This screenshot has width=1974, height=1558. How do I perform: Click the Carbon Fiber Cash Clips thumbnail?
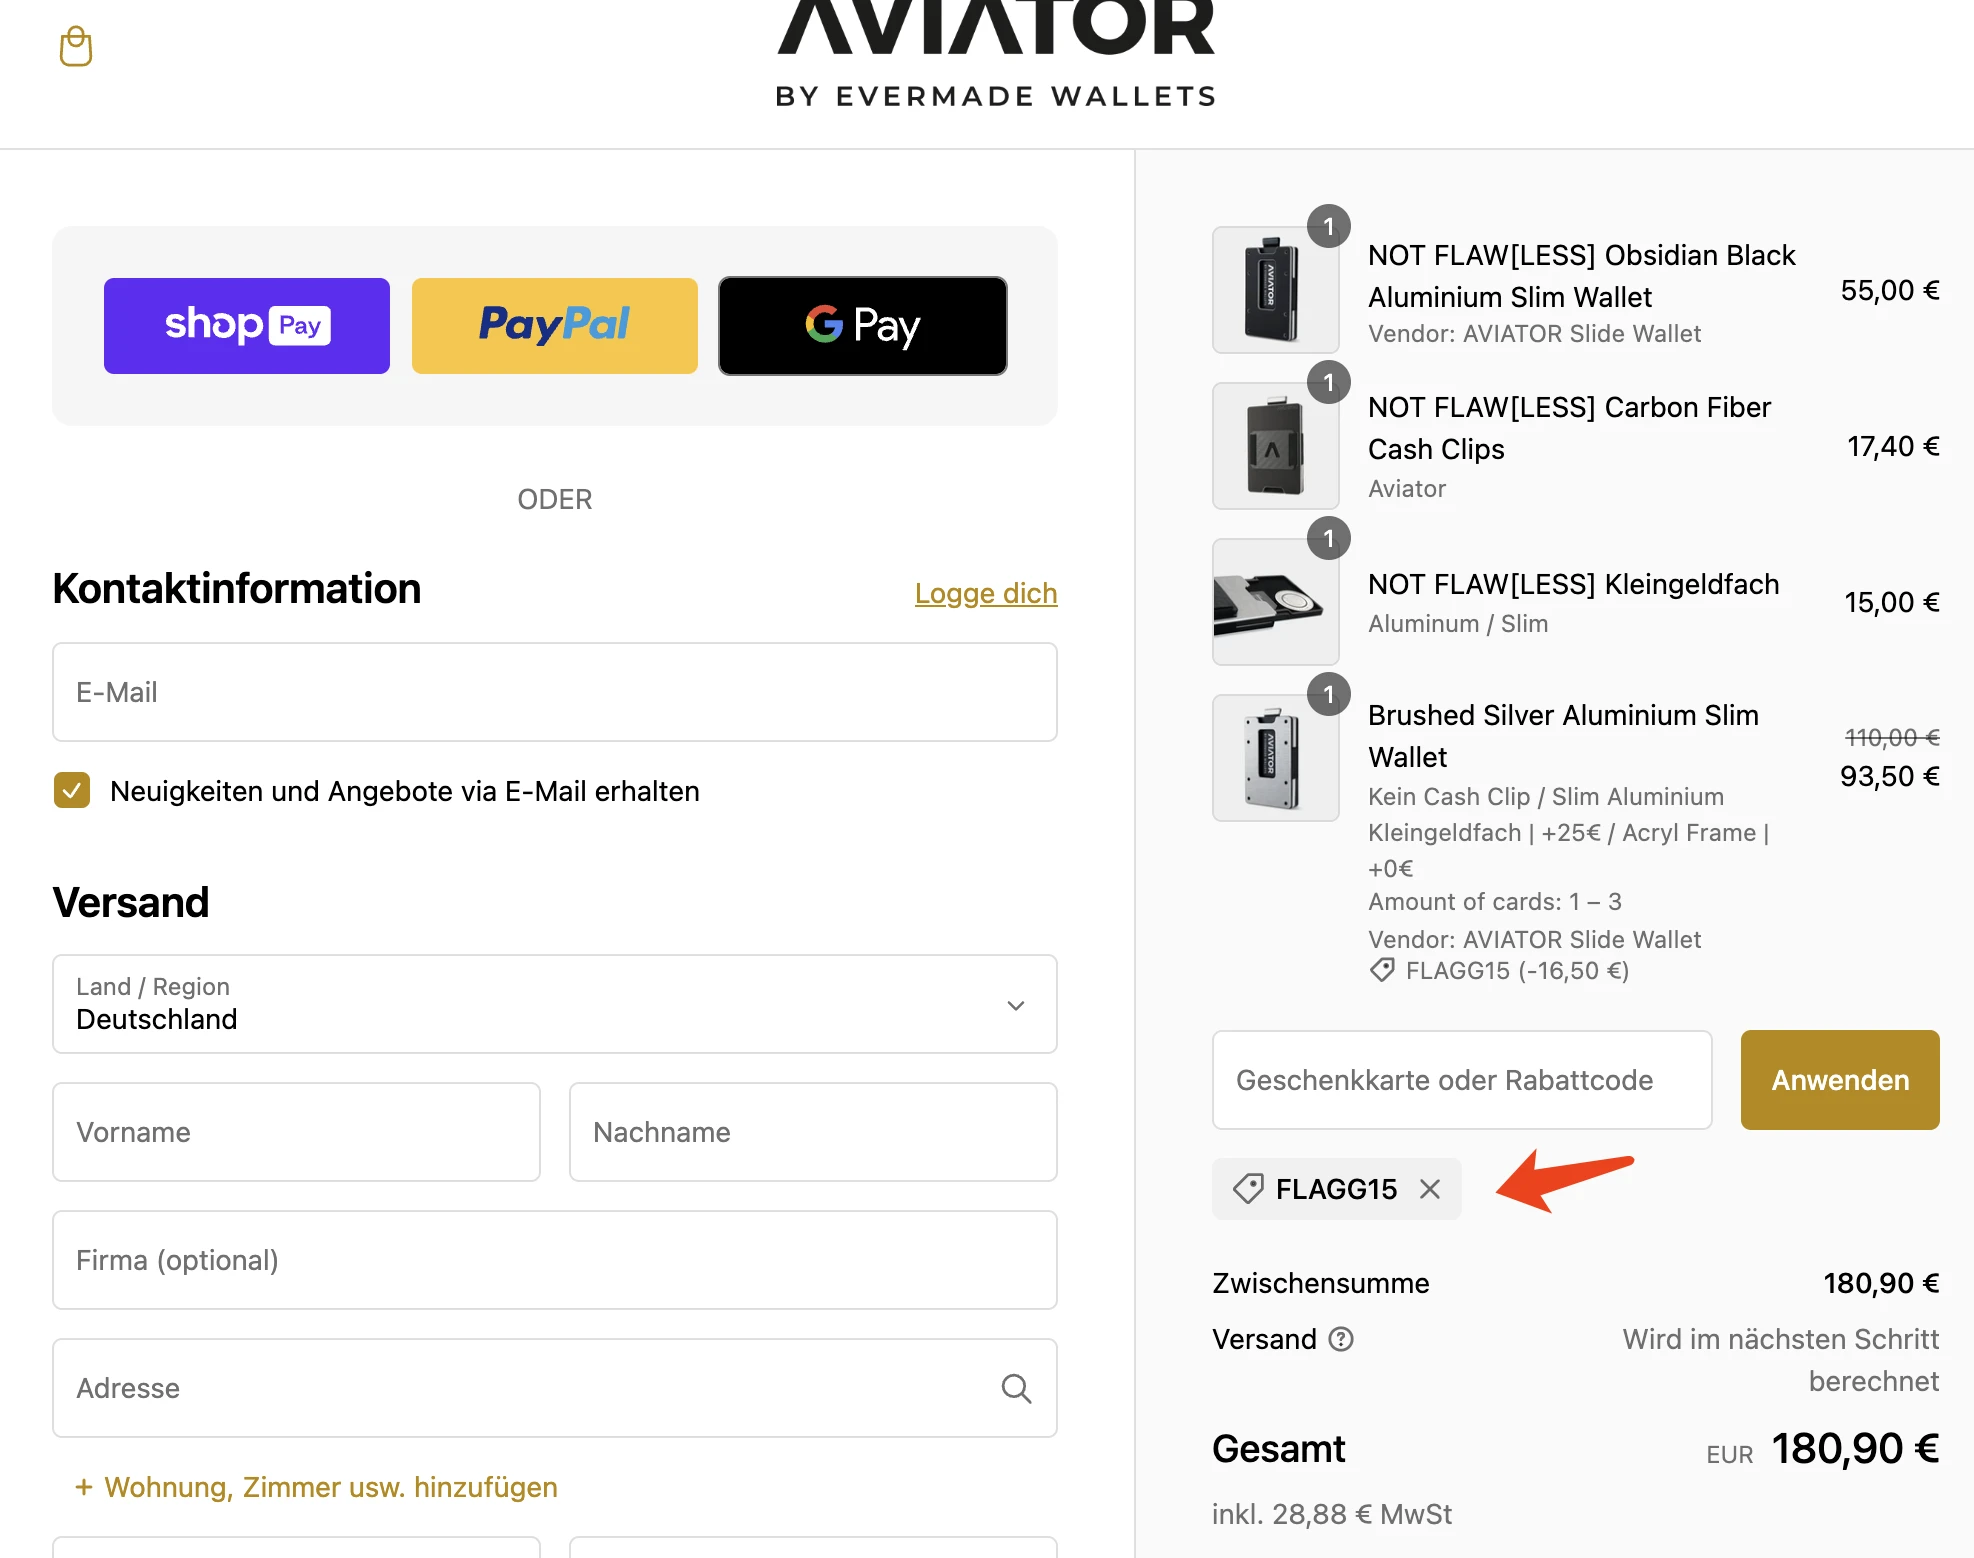click(1275, 446)
